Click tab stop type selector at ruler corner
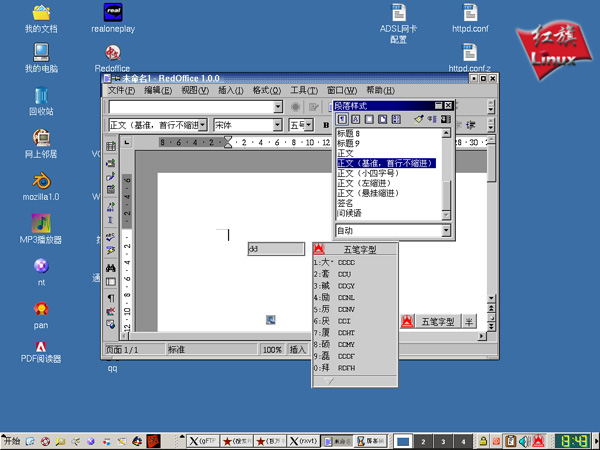Image resolution: width=600 pixels, height=450 pixels. point(127,142)
